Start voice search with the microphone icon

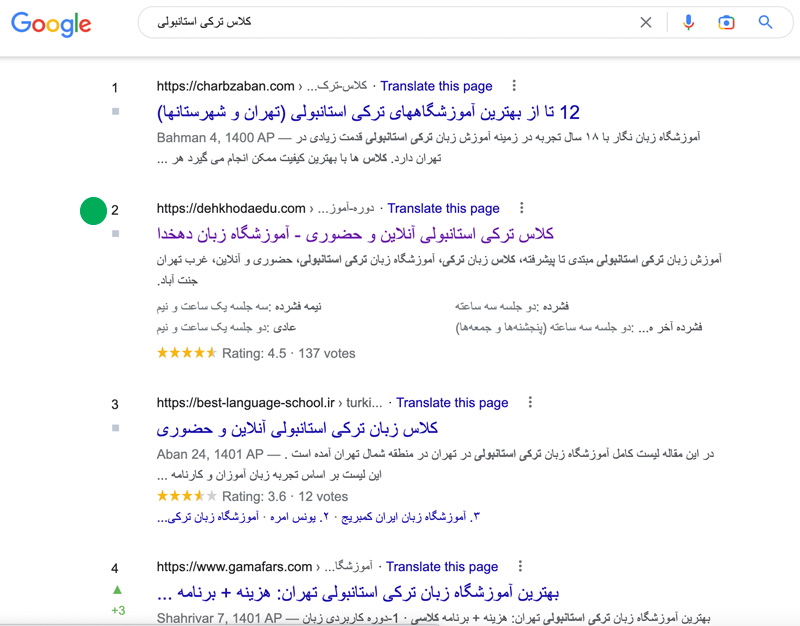[688, 22]
